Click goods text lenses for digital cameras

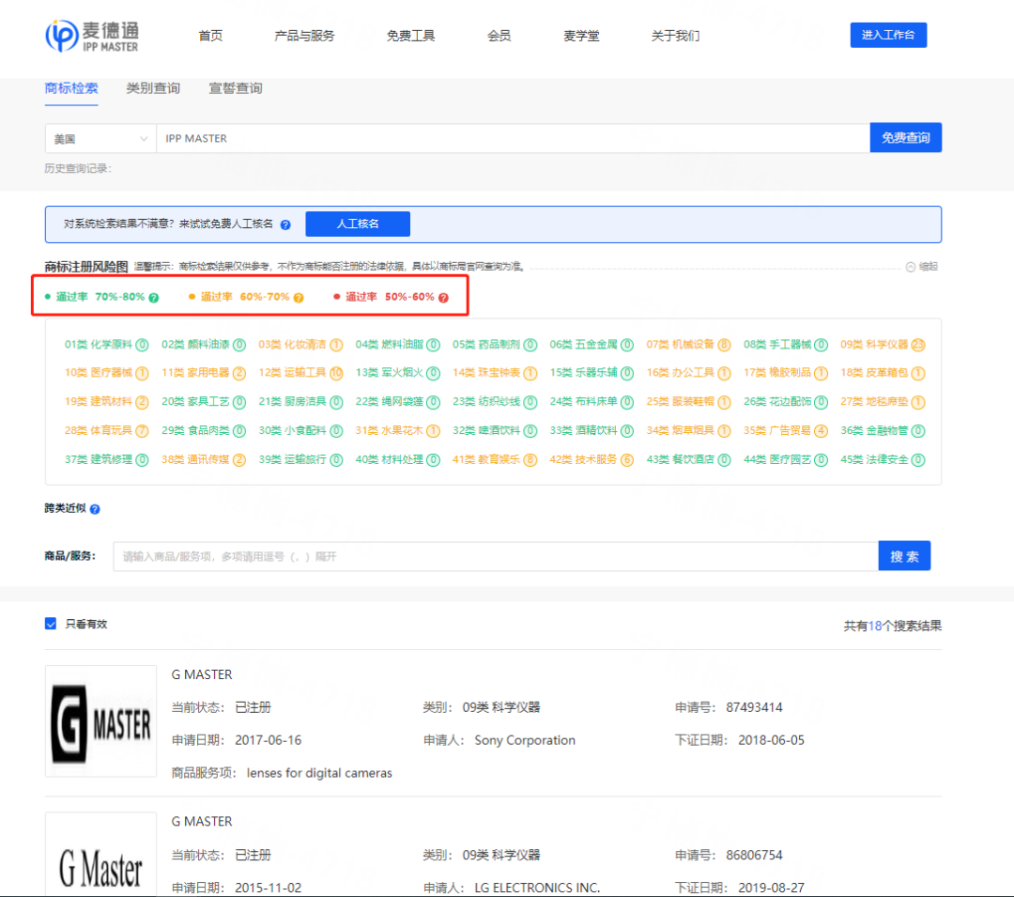pos(319,773)
